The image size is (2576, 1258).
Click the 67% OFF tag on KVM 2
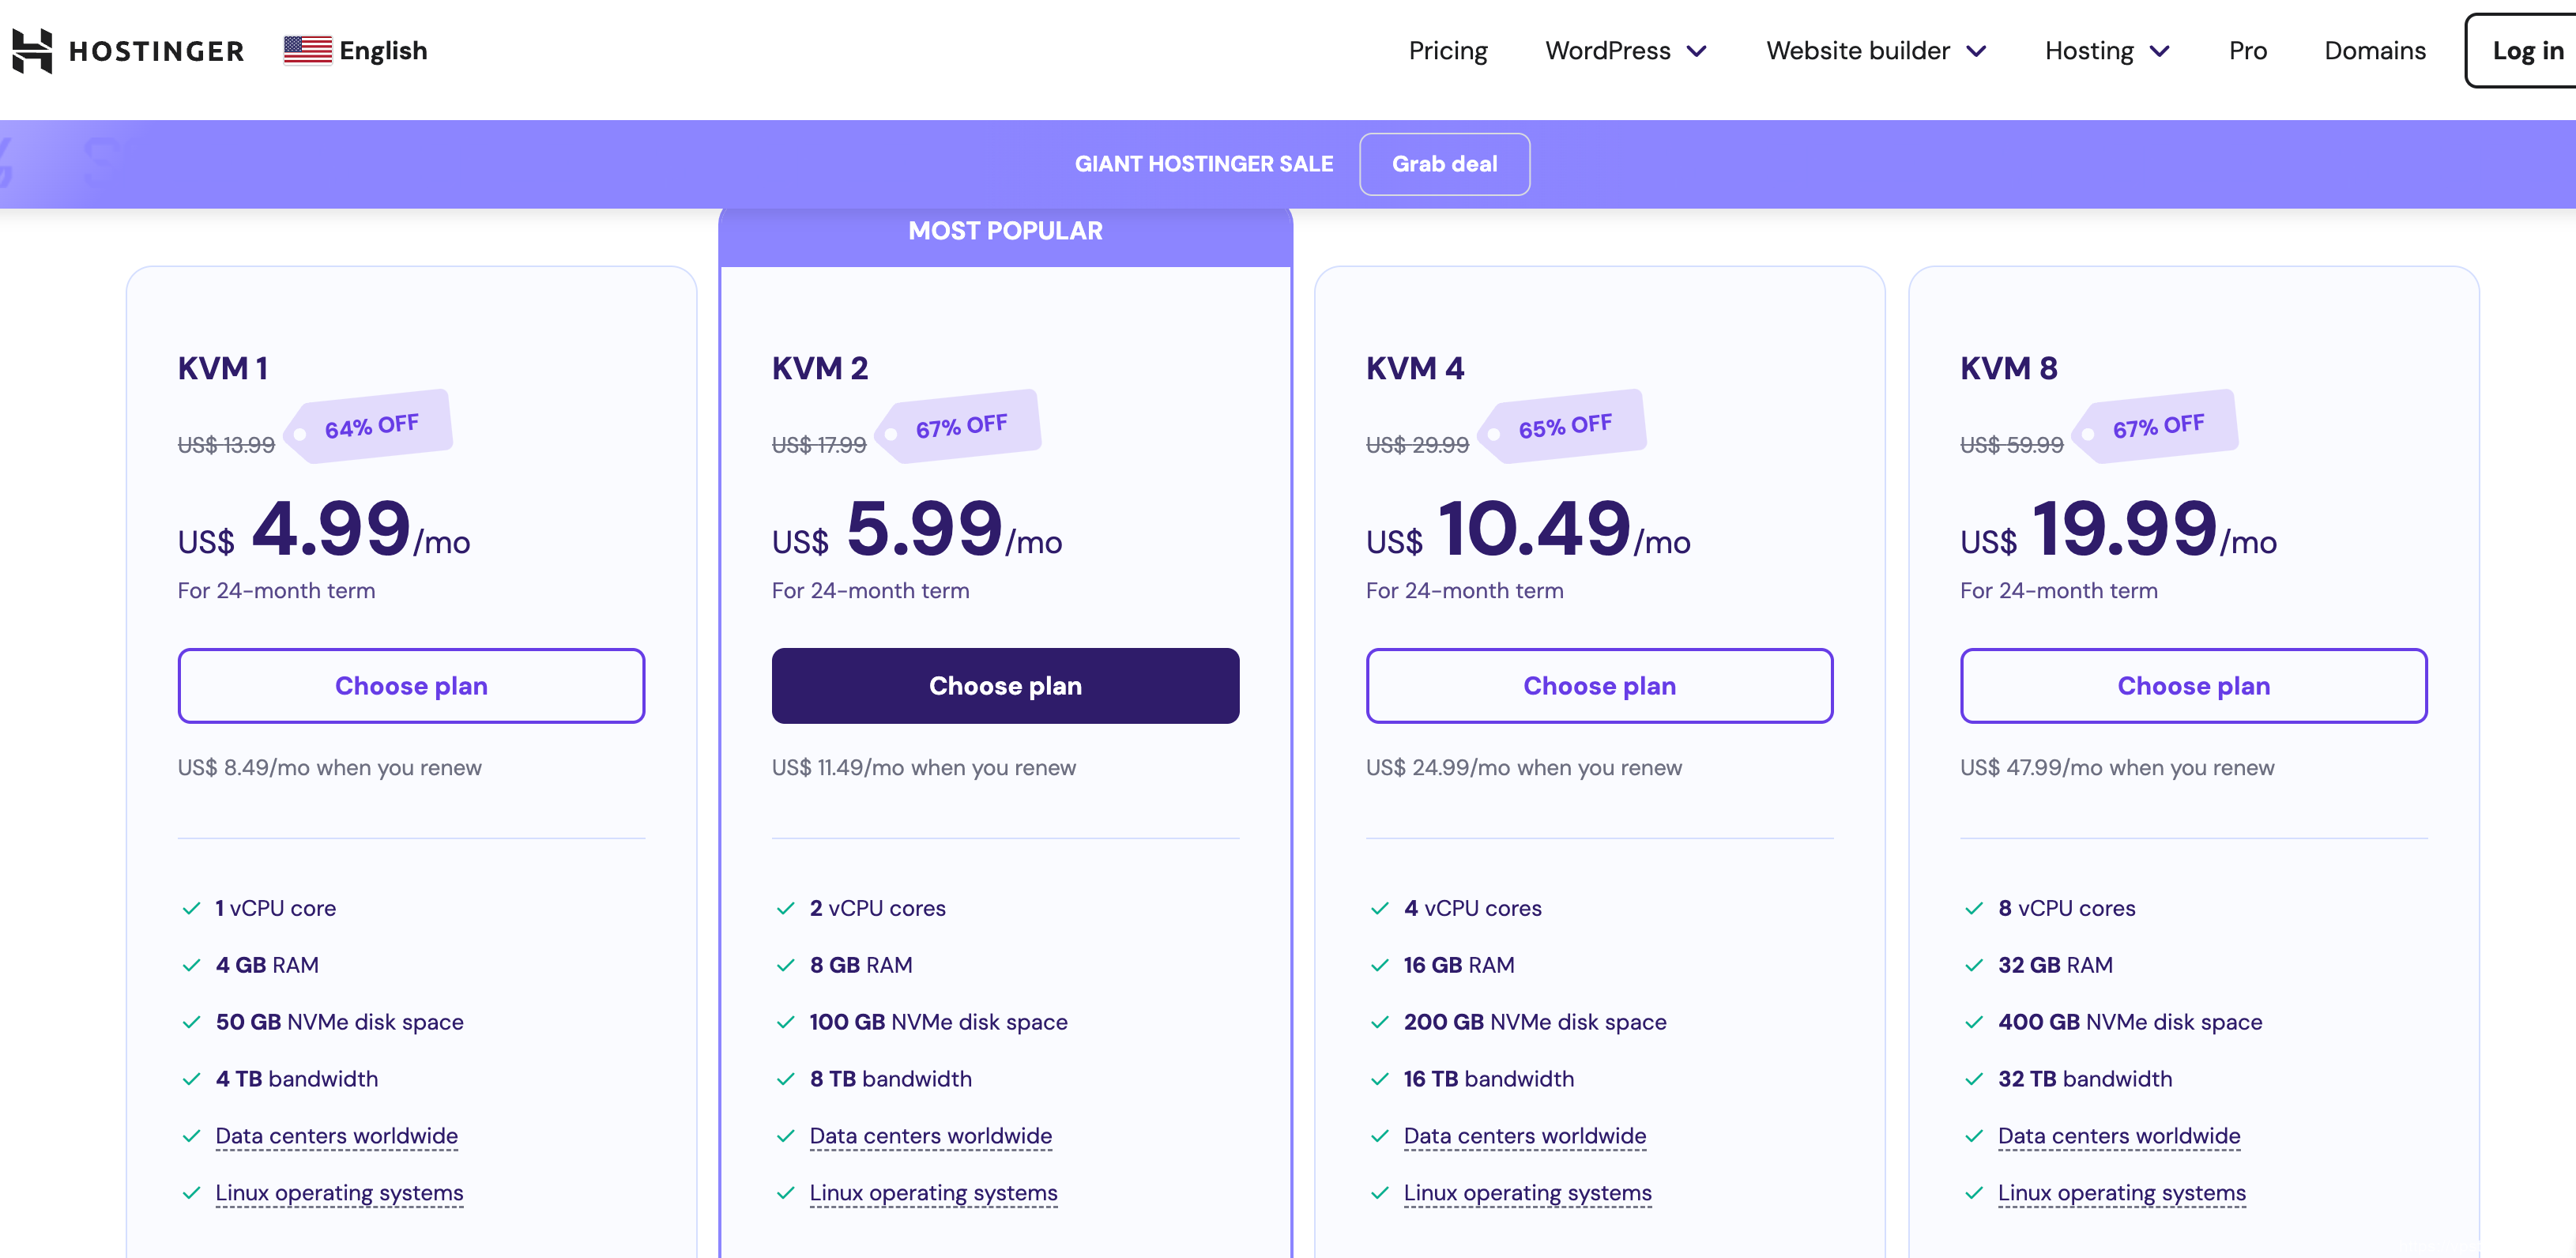coord(961,426)
